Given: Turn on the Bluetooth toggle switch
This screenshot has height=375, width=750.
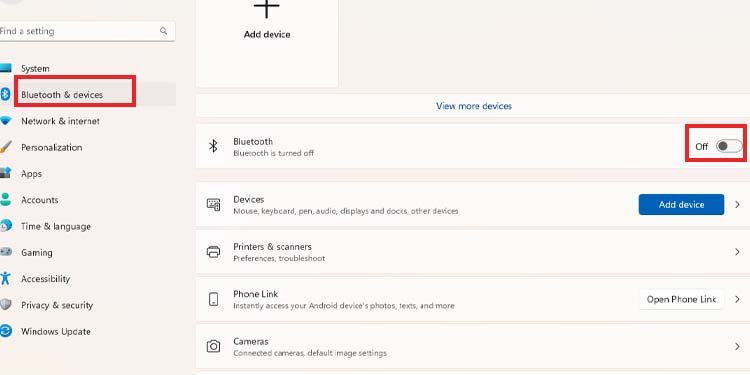Looking at the screenshot, I should [729, 146].
